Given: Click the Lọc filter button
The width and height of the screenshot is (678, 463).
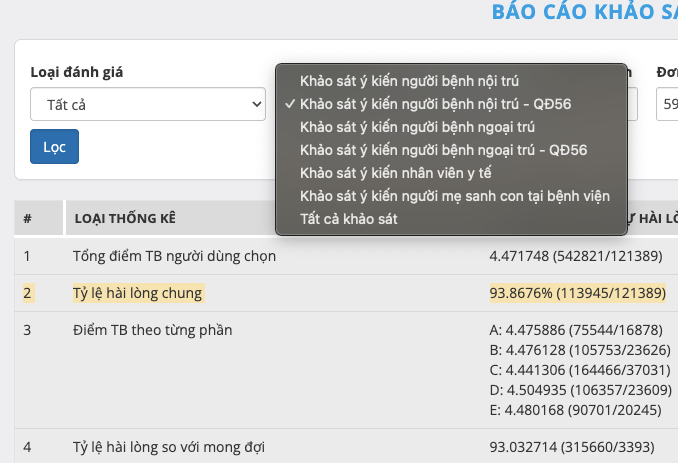Looking at the screenshot, I should coord(54,146).
